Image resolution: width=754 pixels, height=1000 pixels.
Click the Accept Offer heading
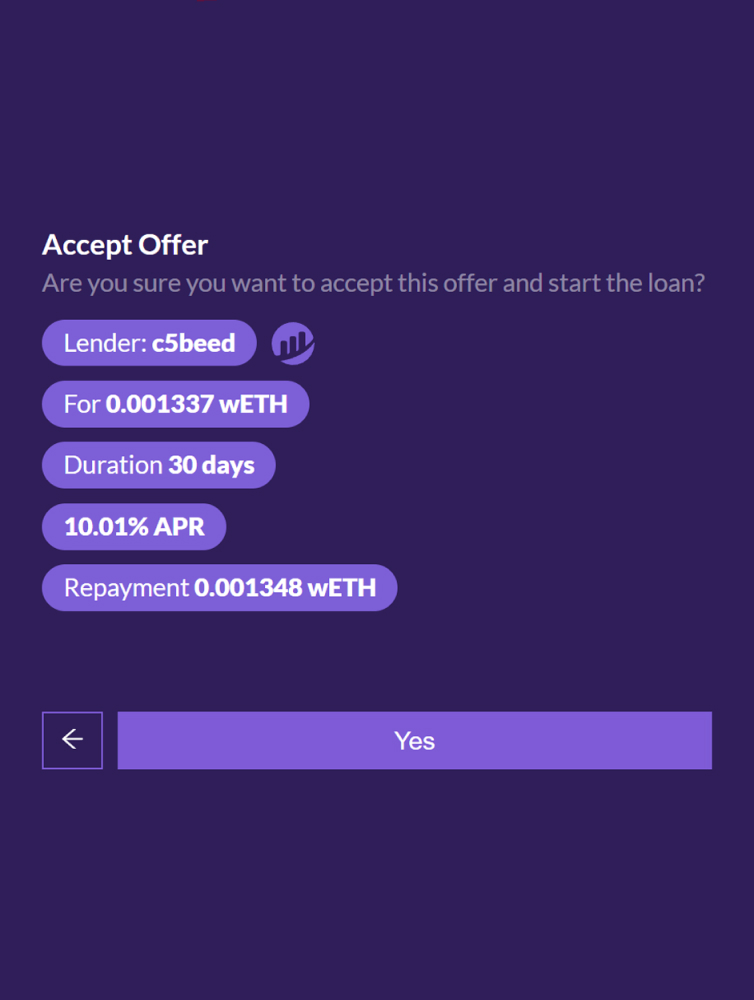point(125,245)
